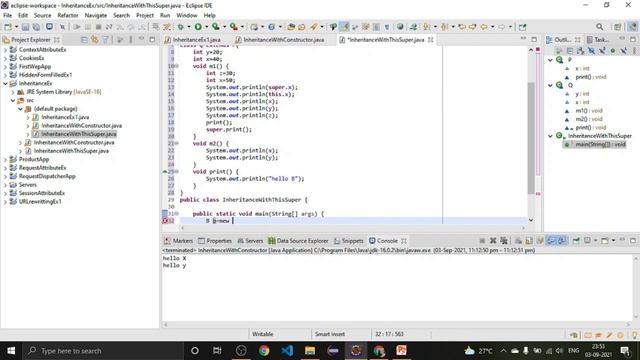Select InheritanceWithThisSuper.java under default package
640x360 pixels.
click(x=78, y=134)
